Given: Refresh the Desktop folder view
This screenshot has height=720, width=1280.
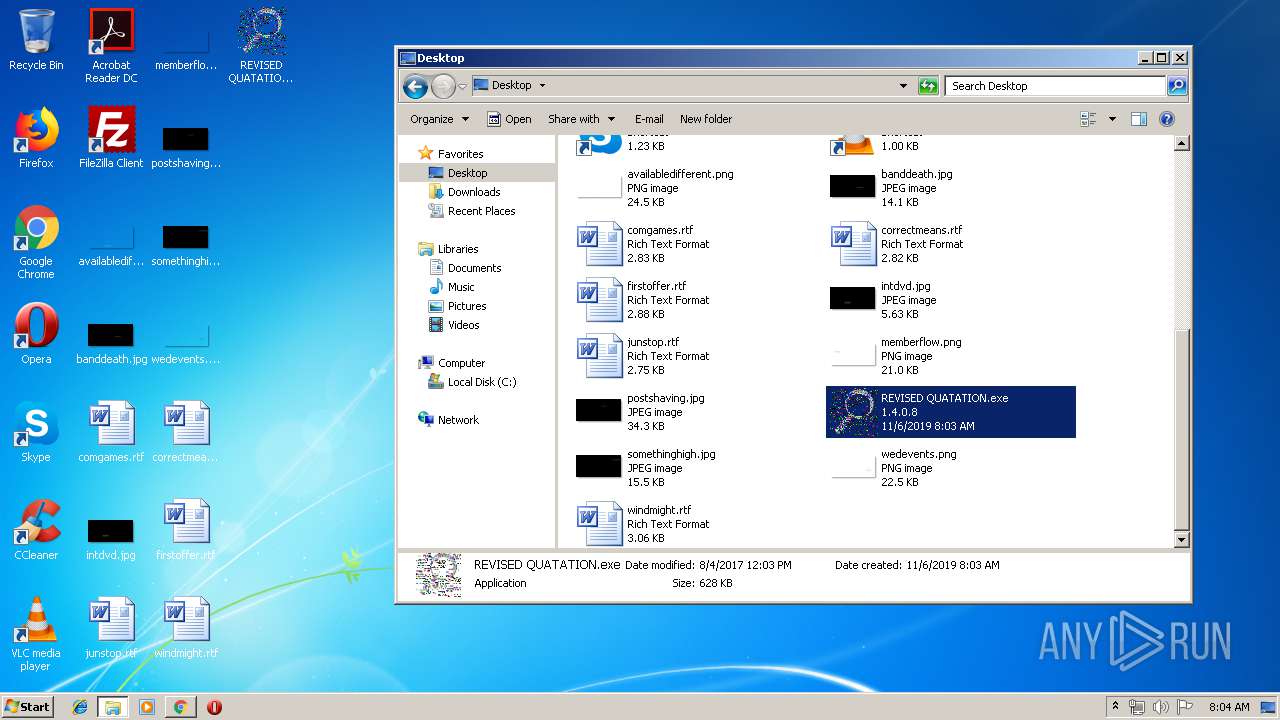Looking at the screenshot, I should pos(928,86).
